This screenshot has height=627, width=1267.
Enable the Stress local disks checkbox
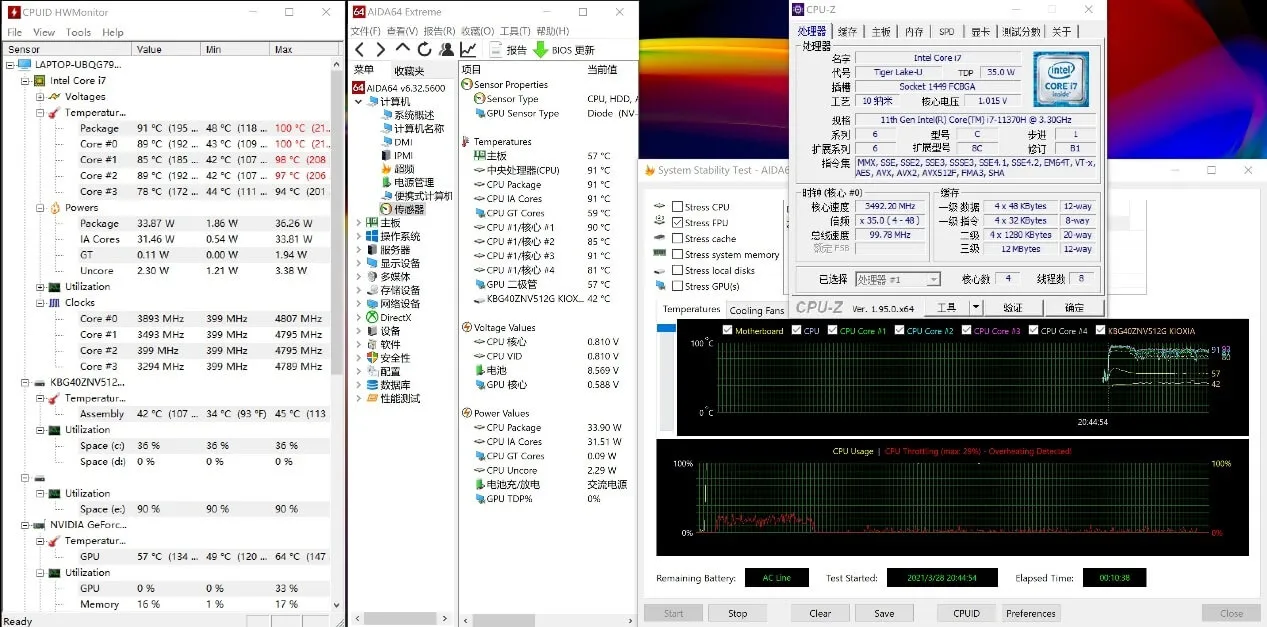677,270
